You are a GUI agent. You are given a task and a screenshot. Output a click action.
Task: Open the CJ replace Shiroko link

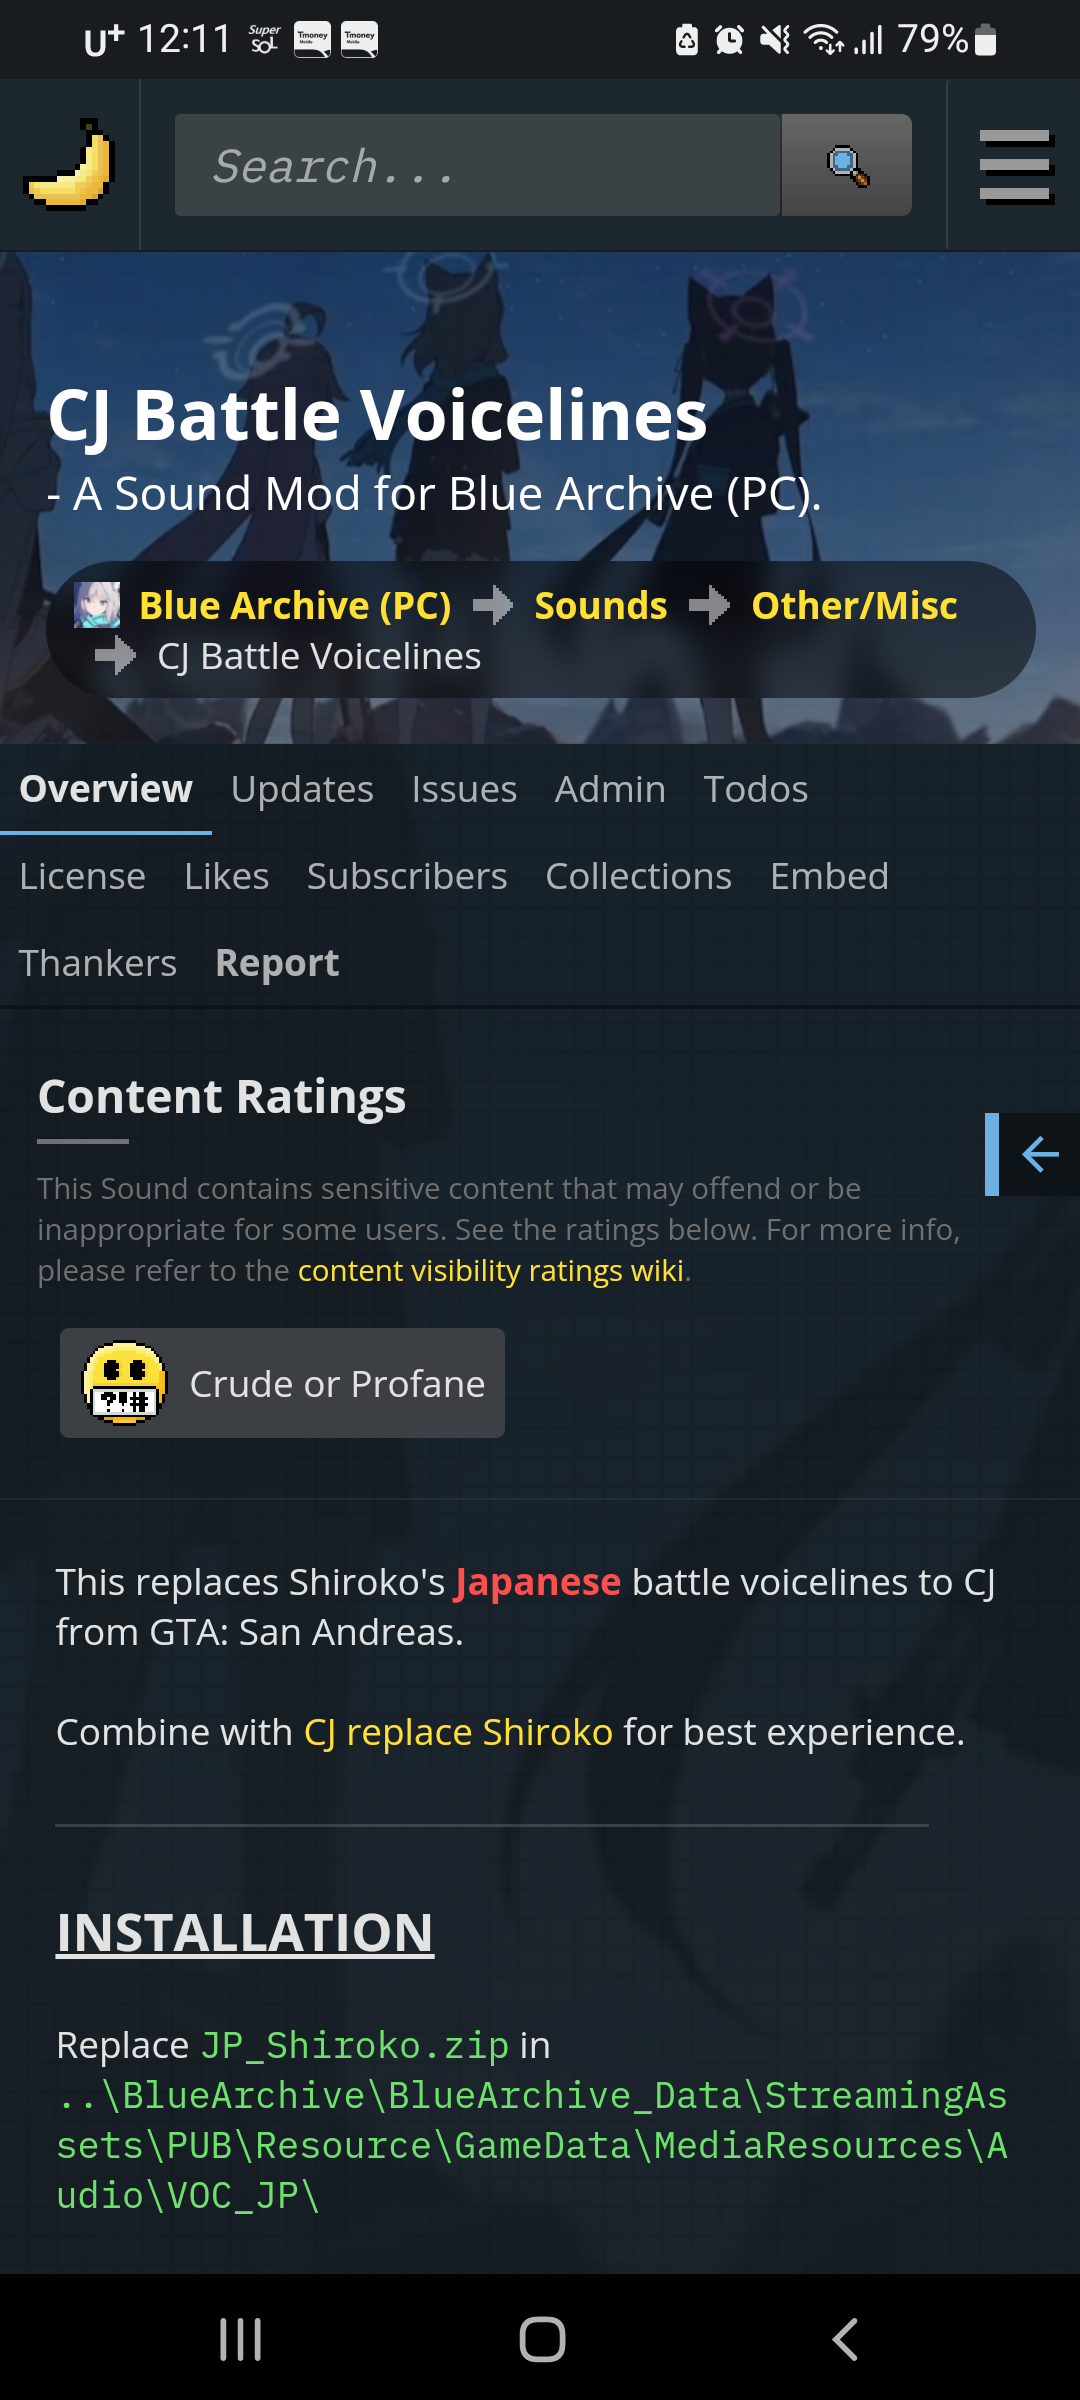pos(458,1732)
